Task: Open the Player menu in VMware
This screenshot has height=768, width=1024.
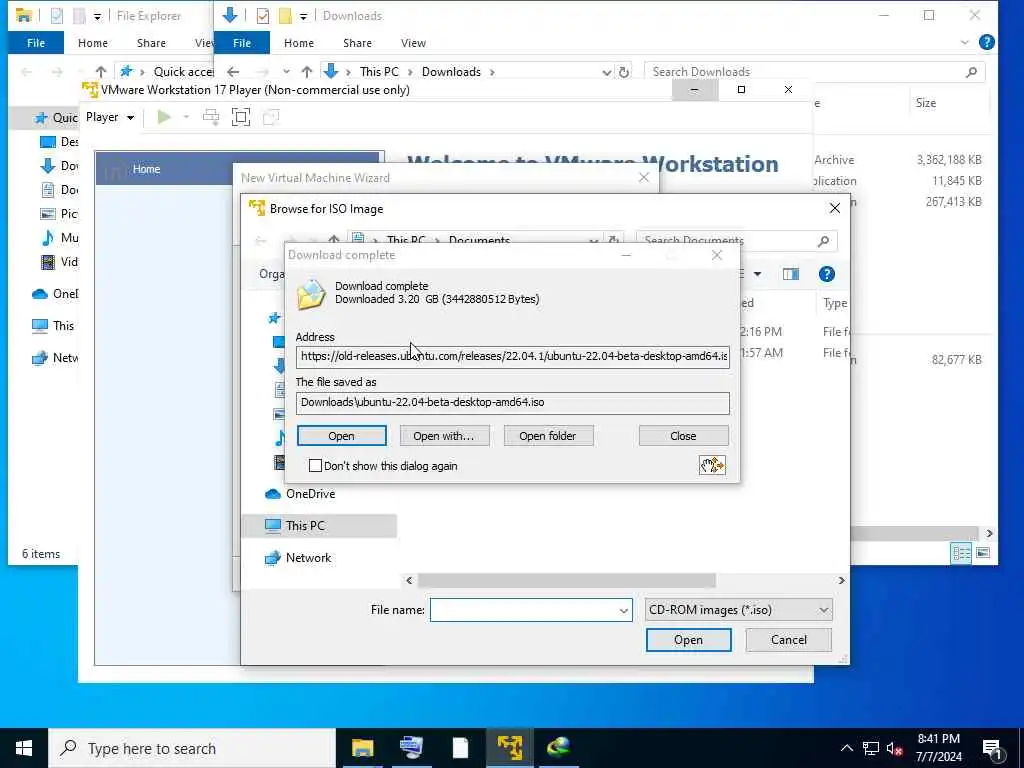Action: tap(110, 118)
